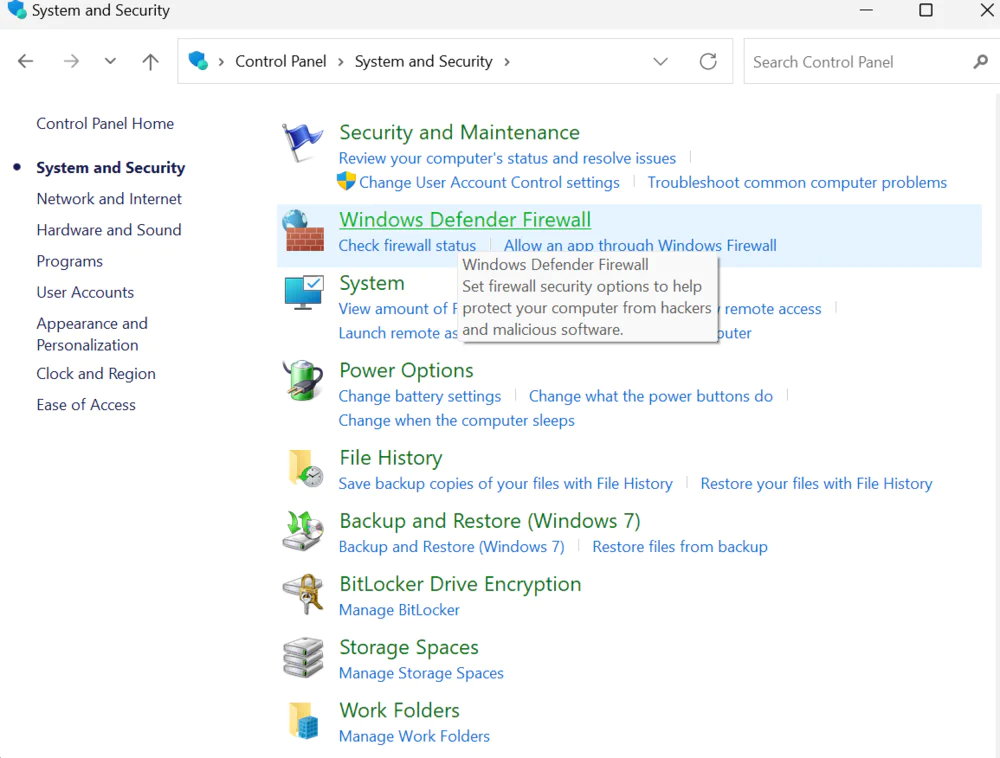
Task: Go up one level with the up arrow
Action: (x=151, y=62)
